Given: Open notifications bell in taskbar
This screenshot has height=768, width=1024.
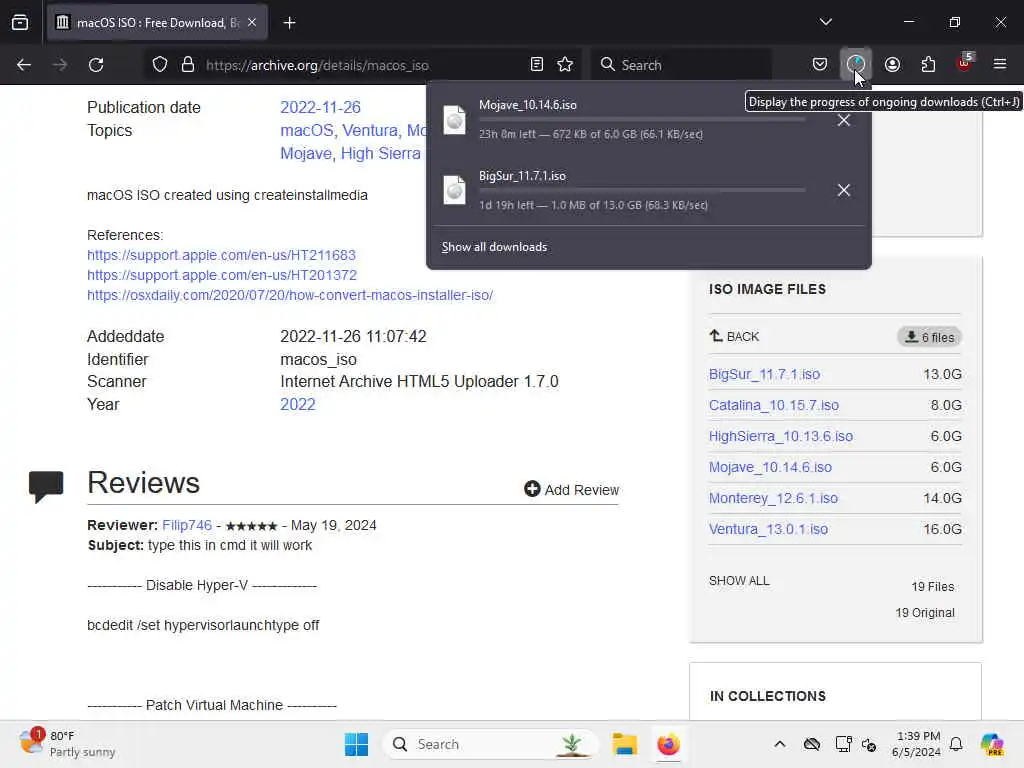Looking at the screenshot, I should tap(956, 744).
